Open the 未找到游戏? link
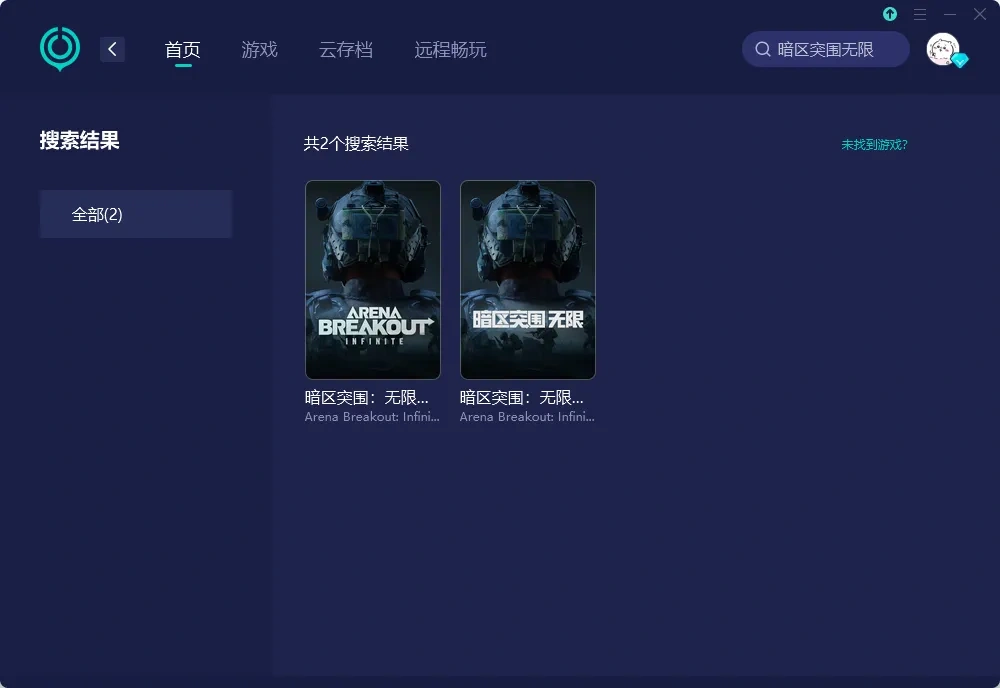 pos(872,145)
